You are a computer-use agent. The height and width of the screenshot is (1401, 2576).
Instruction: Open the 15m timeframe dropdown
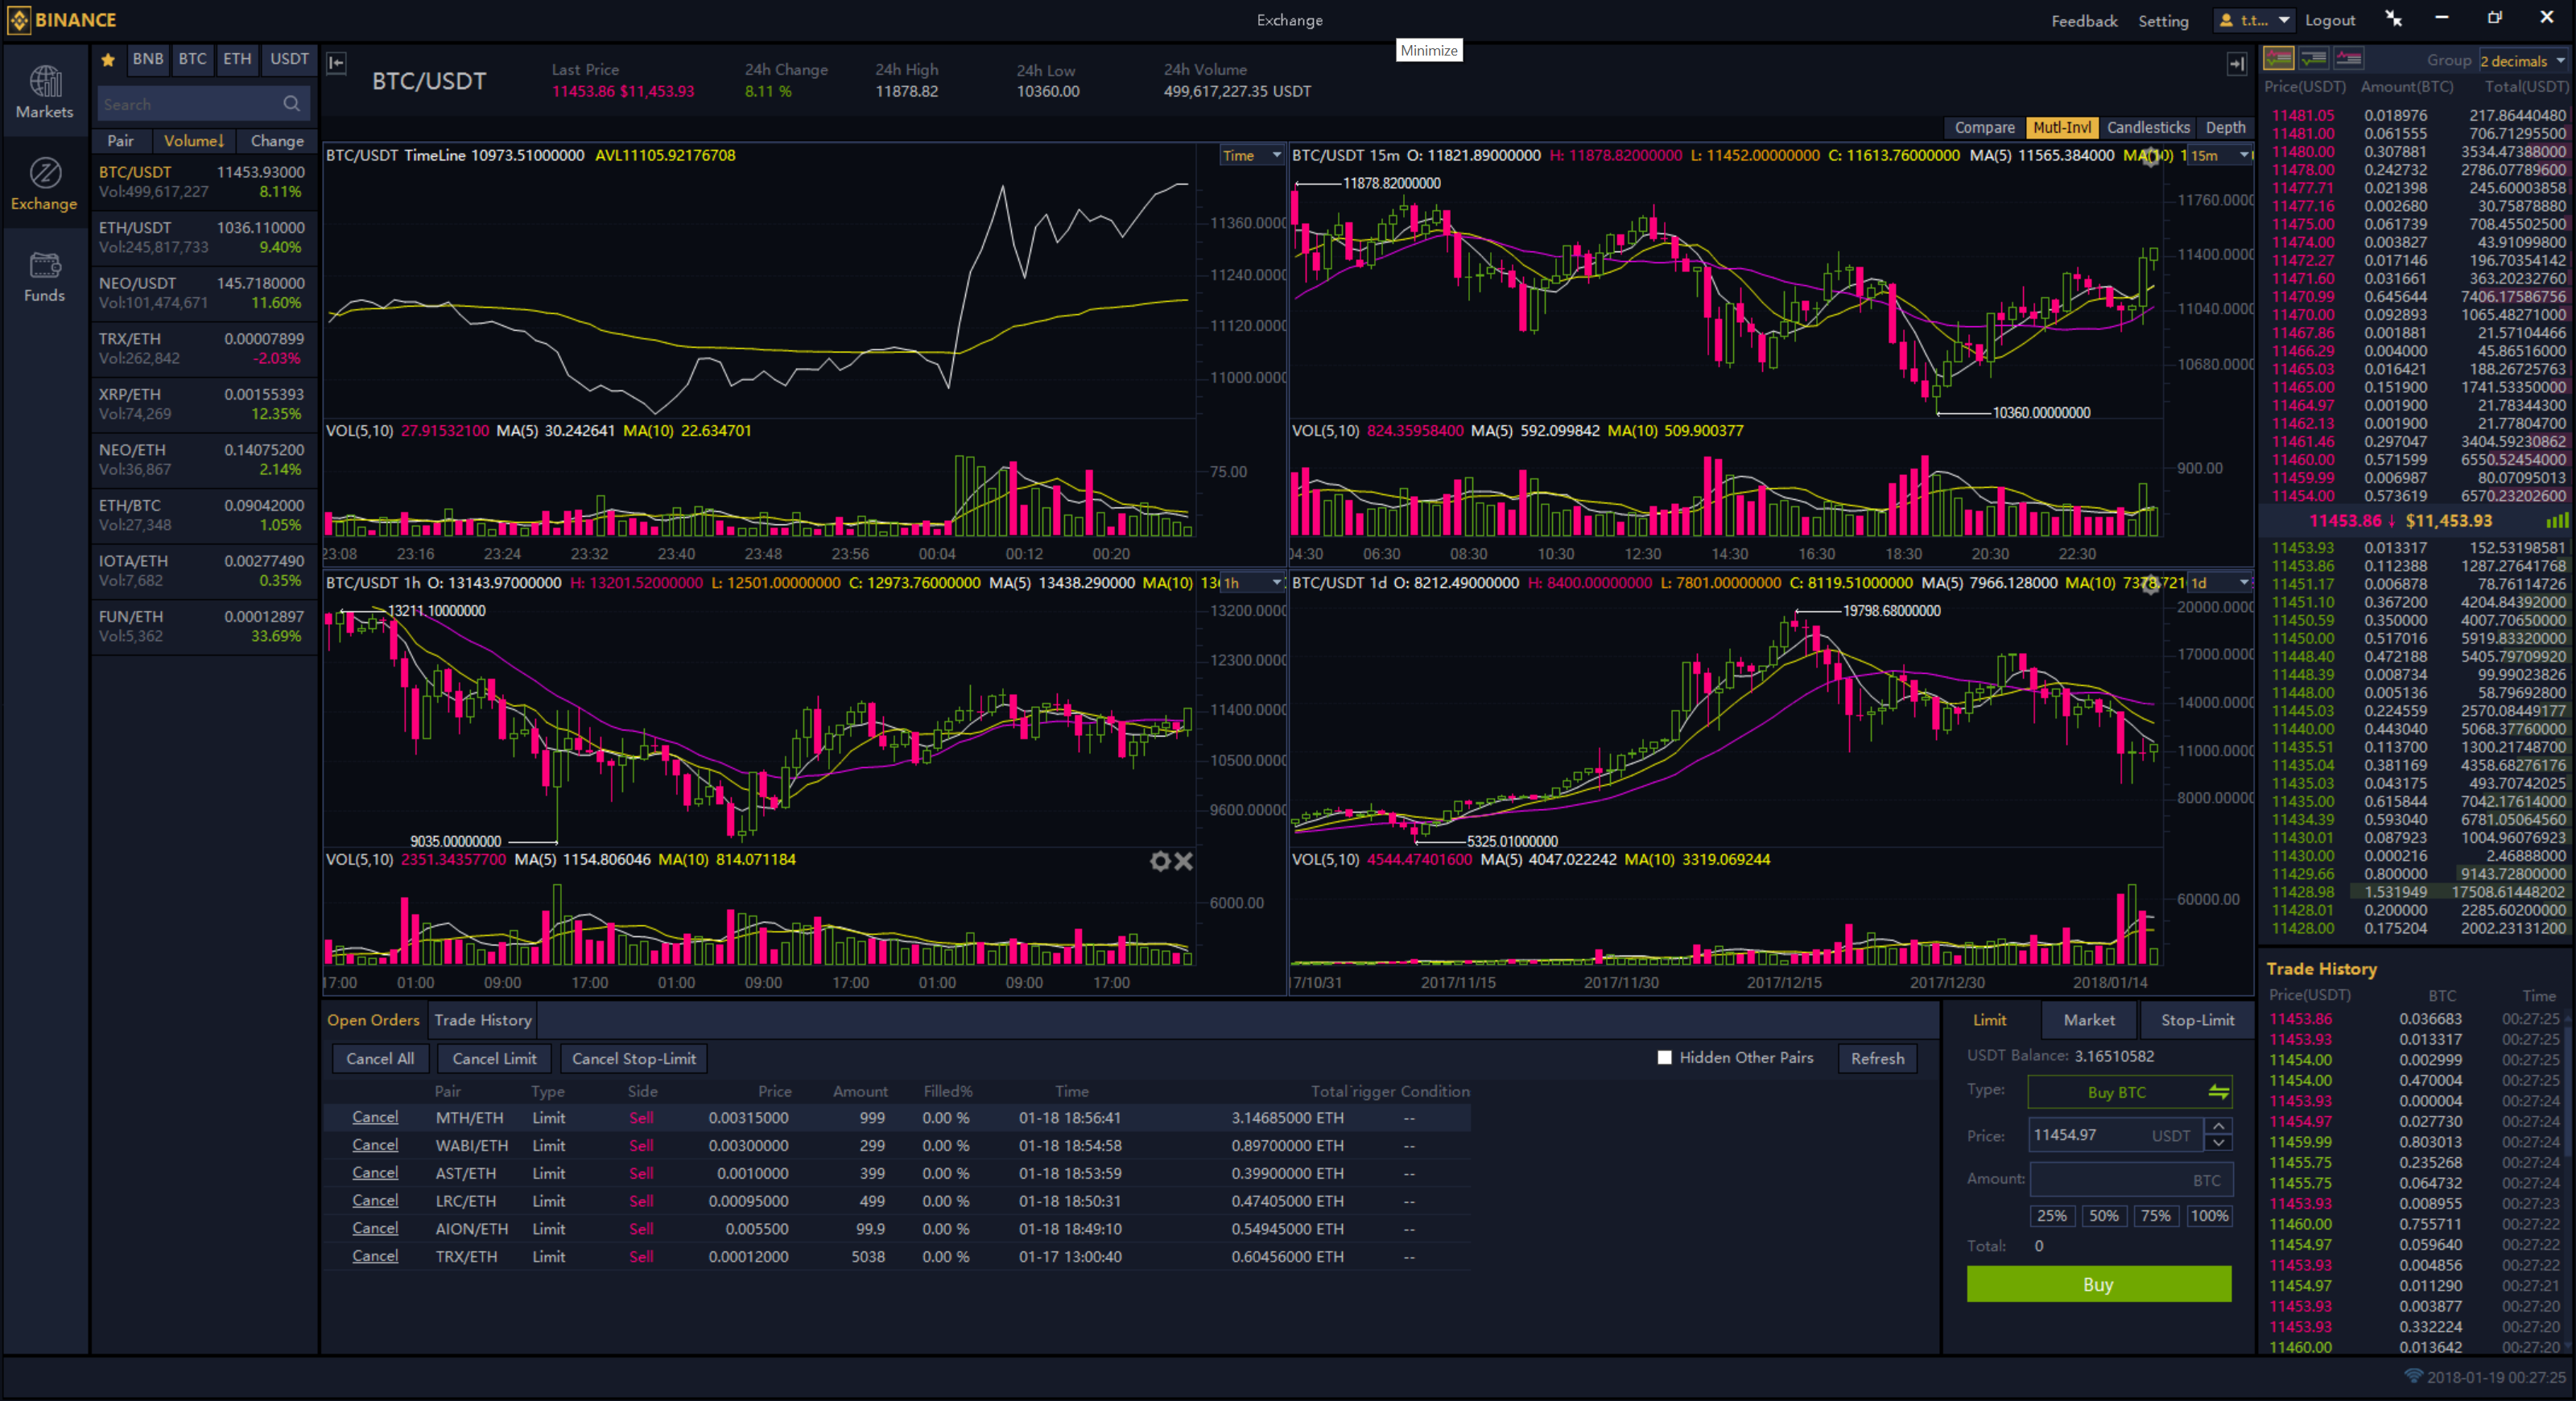(x=2215, y=155)
